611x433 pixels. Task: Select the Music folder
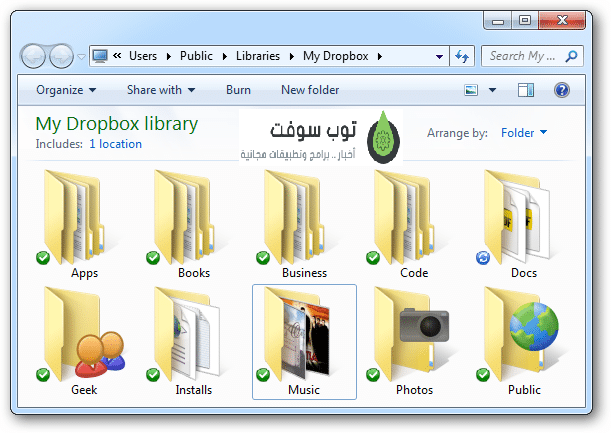(x=304, y=342)
